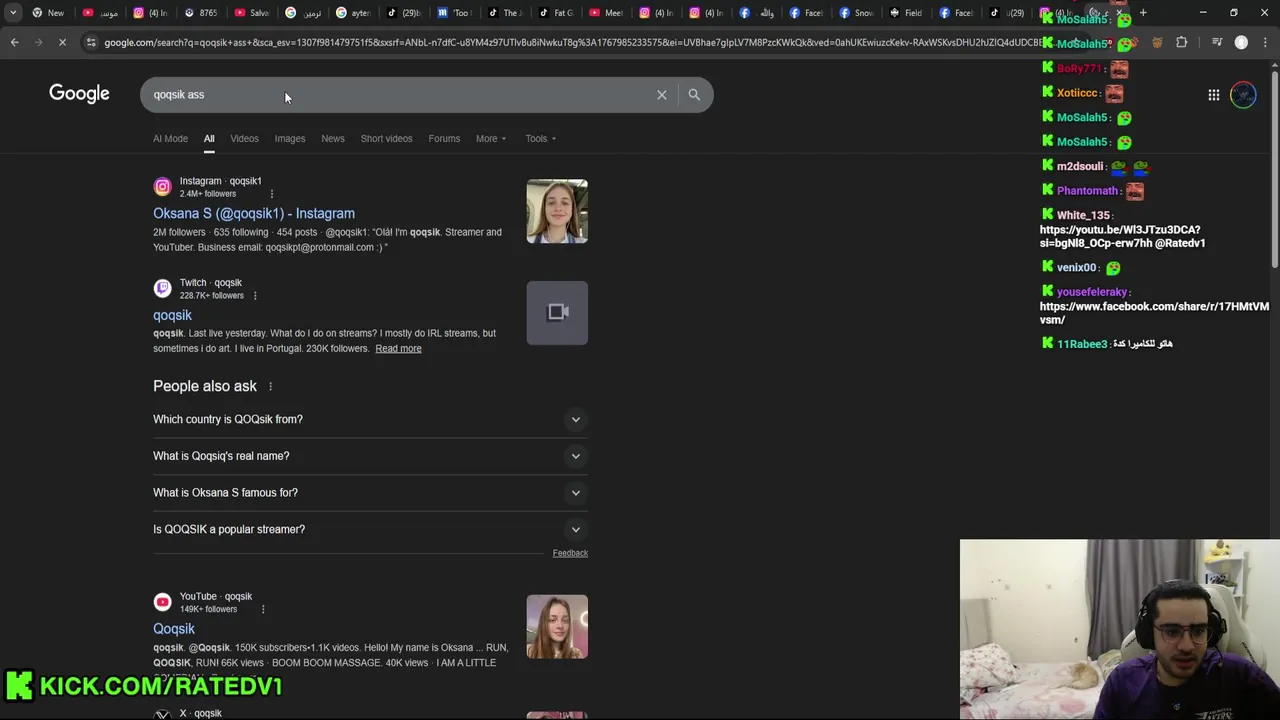
Task: Open three-dot menu next to YouTube result
Action: click(x=263, y=609)
